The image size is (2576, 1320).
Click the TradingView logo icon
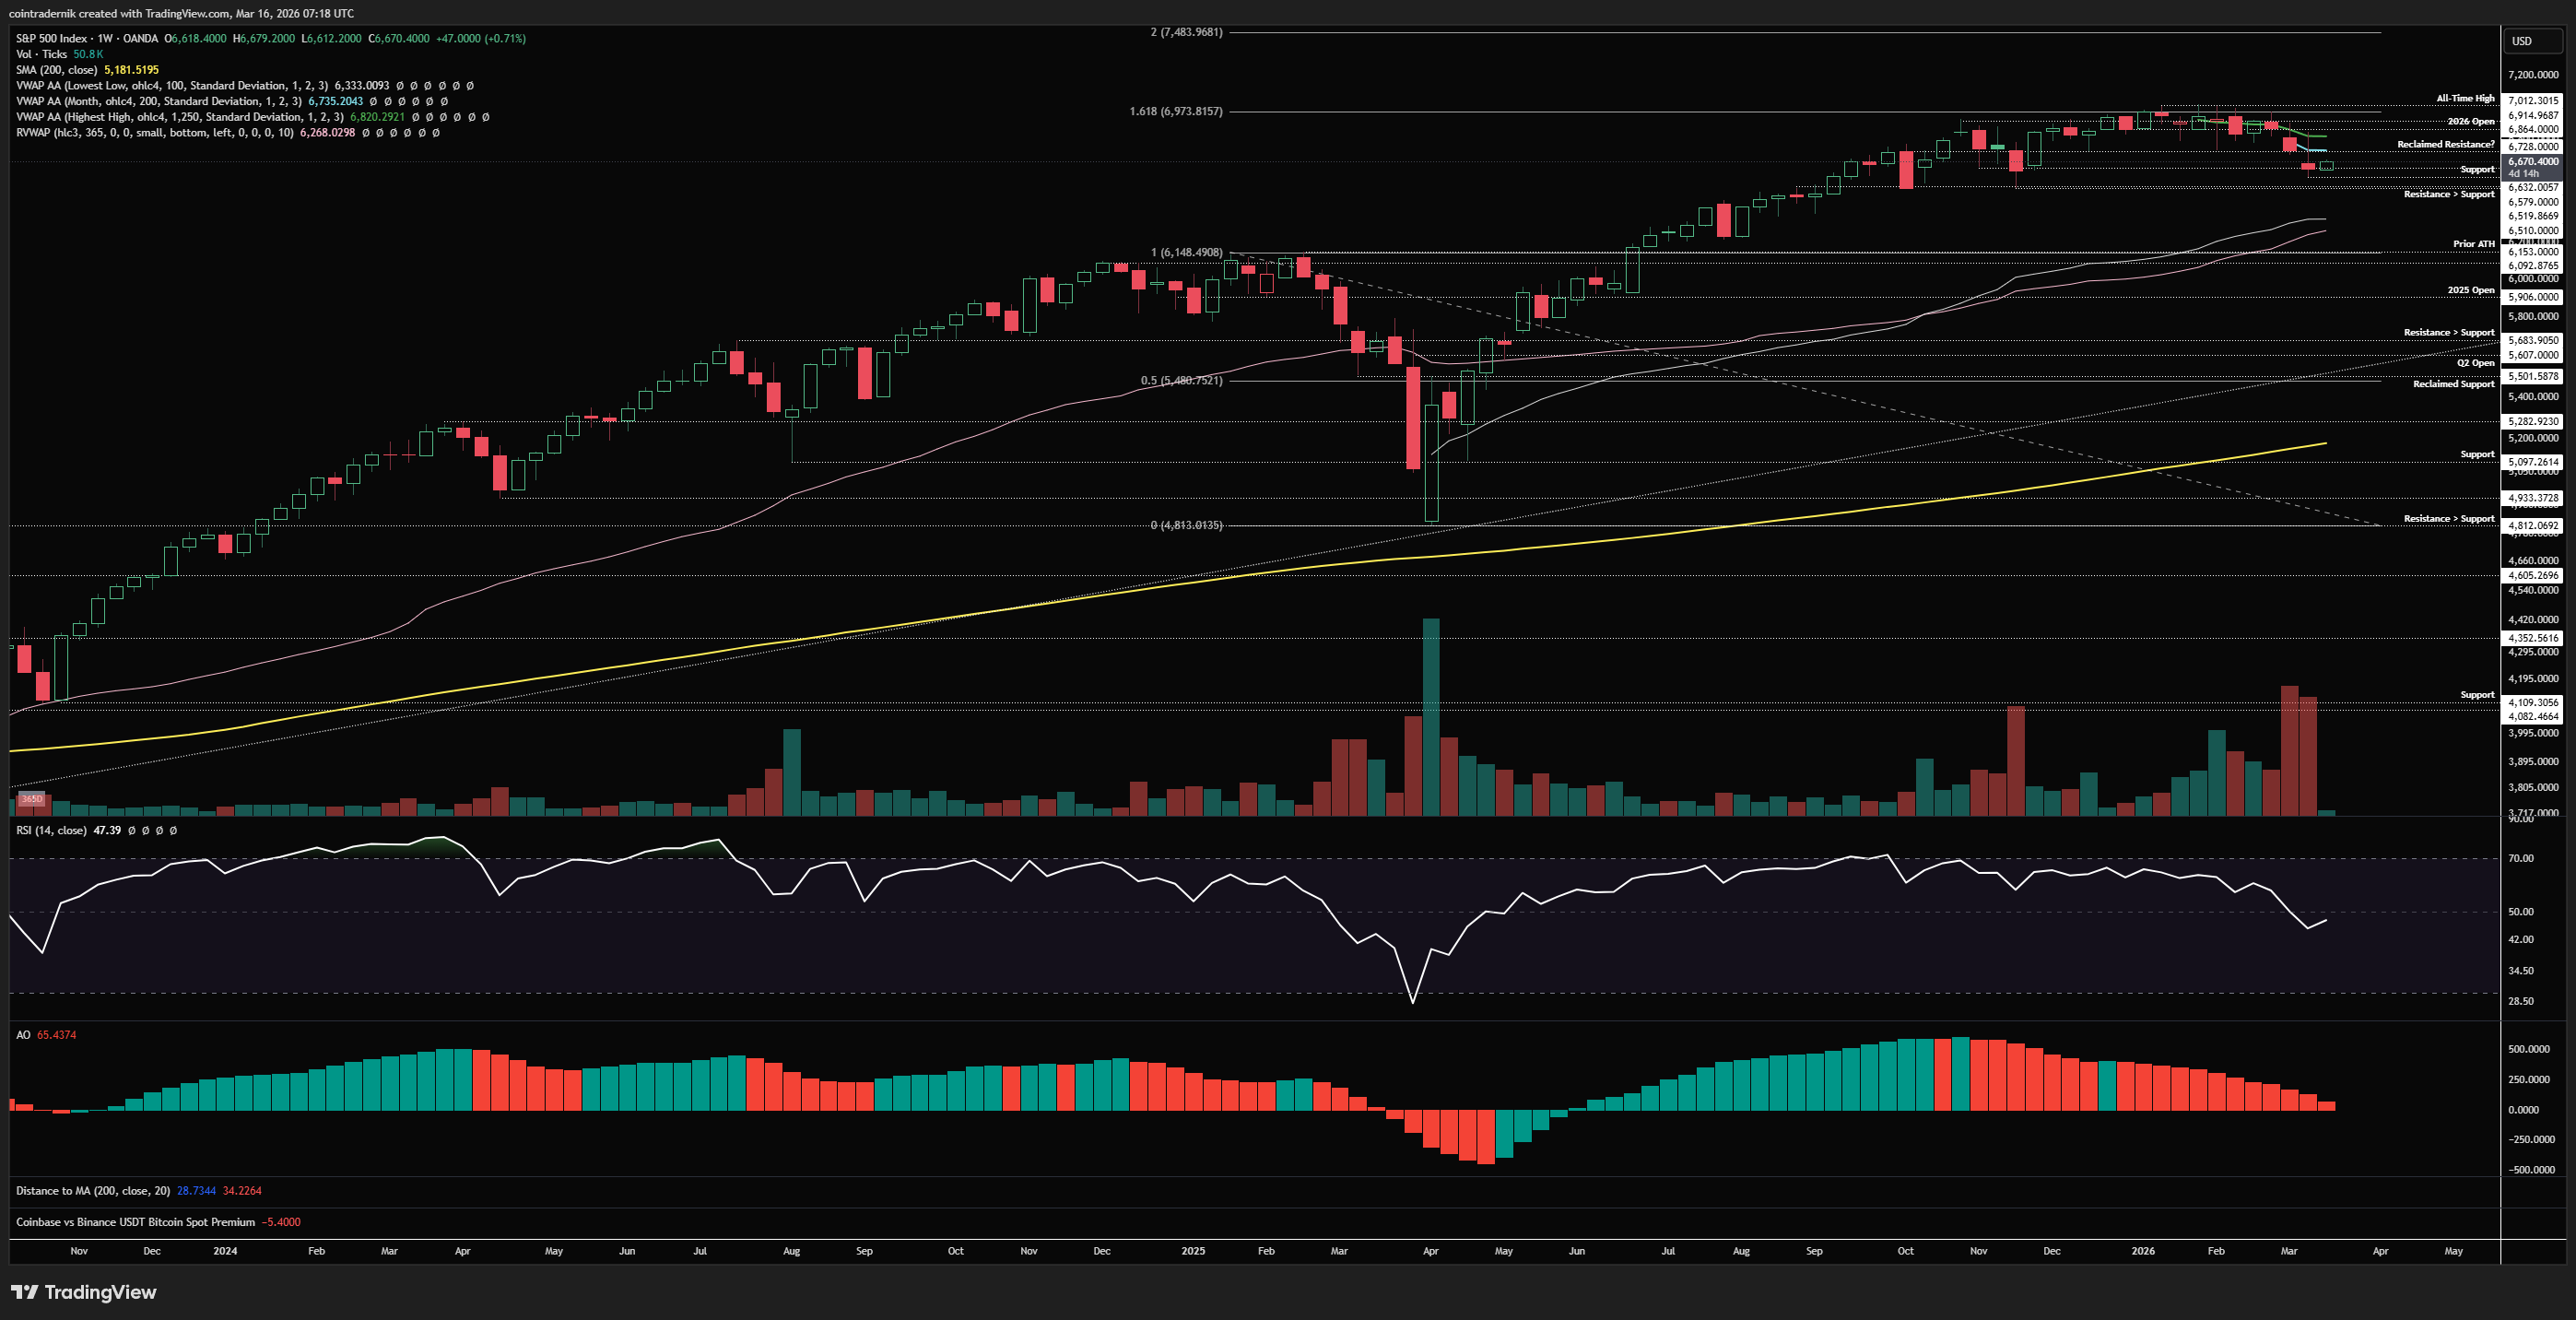click(25, 1292)
